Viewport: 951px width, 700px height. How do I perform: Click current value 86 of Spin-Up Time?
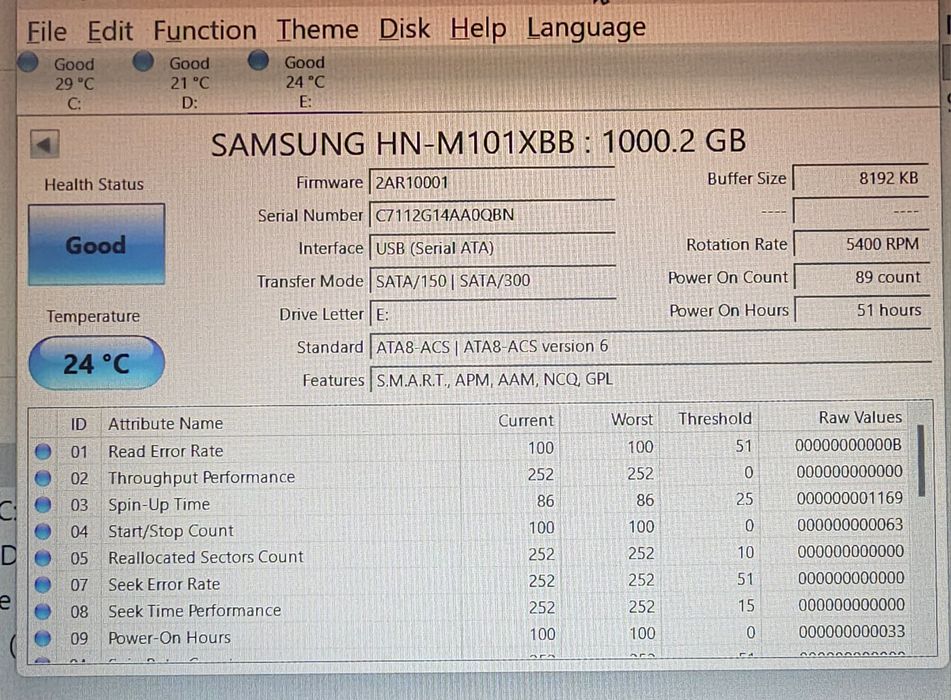[x=545, y=501]
